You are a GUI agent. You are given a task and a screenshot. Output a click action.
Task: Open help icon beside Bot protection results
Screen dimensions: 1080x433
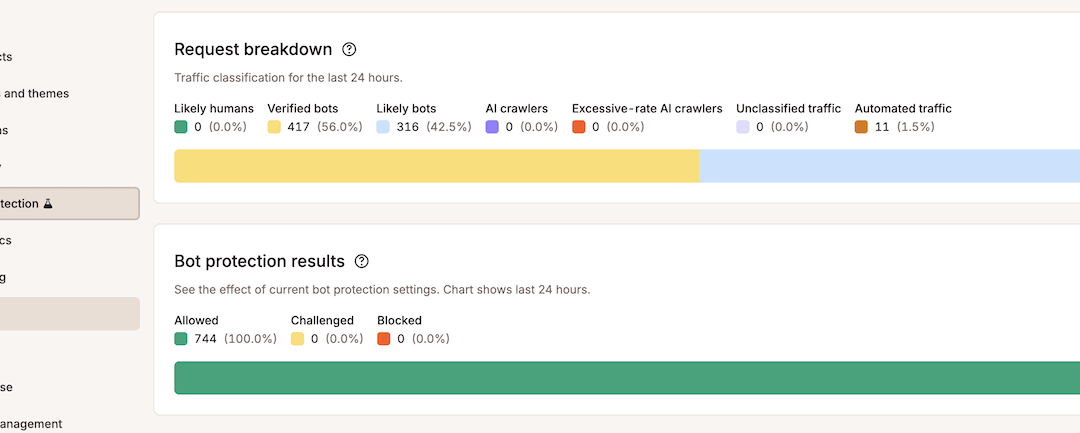[362, 262]
